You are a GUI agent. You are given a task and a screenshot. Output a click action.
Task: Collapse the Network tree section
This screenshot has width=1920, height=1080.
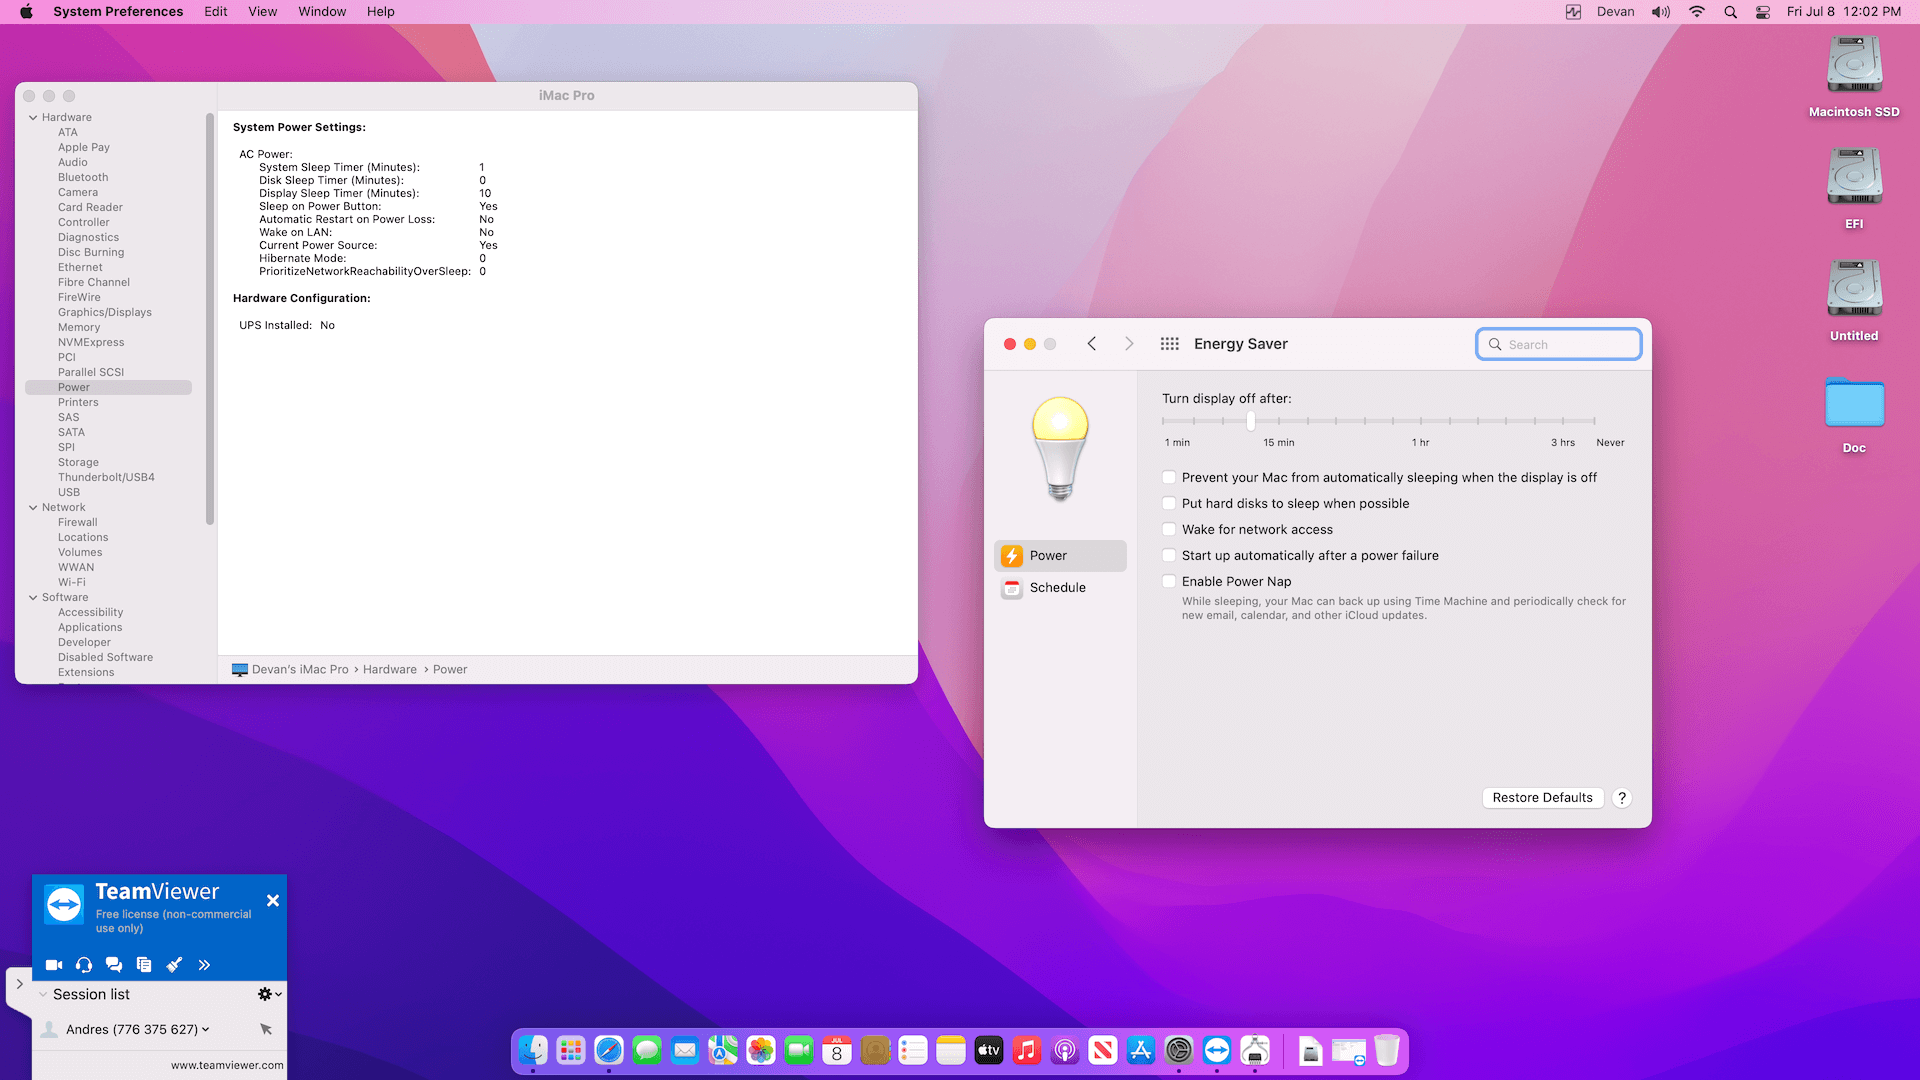(33, 507)
